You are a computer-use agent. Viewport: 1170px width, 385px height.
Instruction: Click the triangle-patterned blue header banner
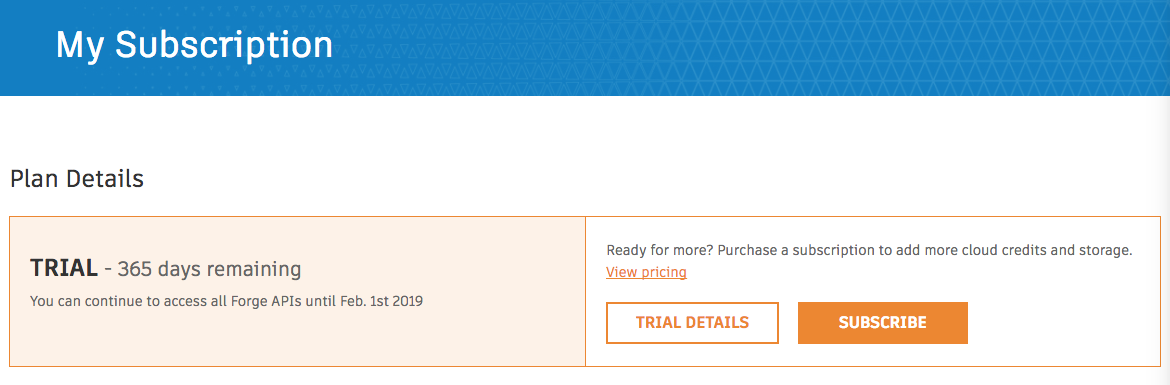tap(585, 48)
